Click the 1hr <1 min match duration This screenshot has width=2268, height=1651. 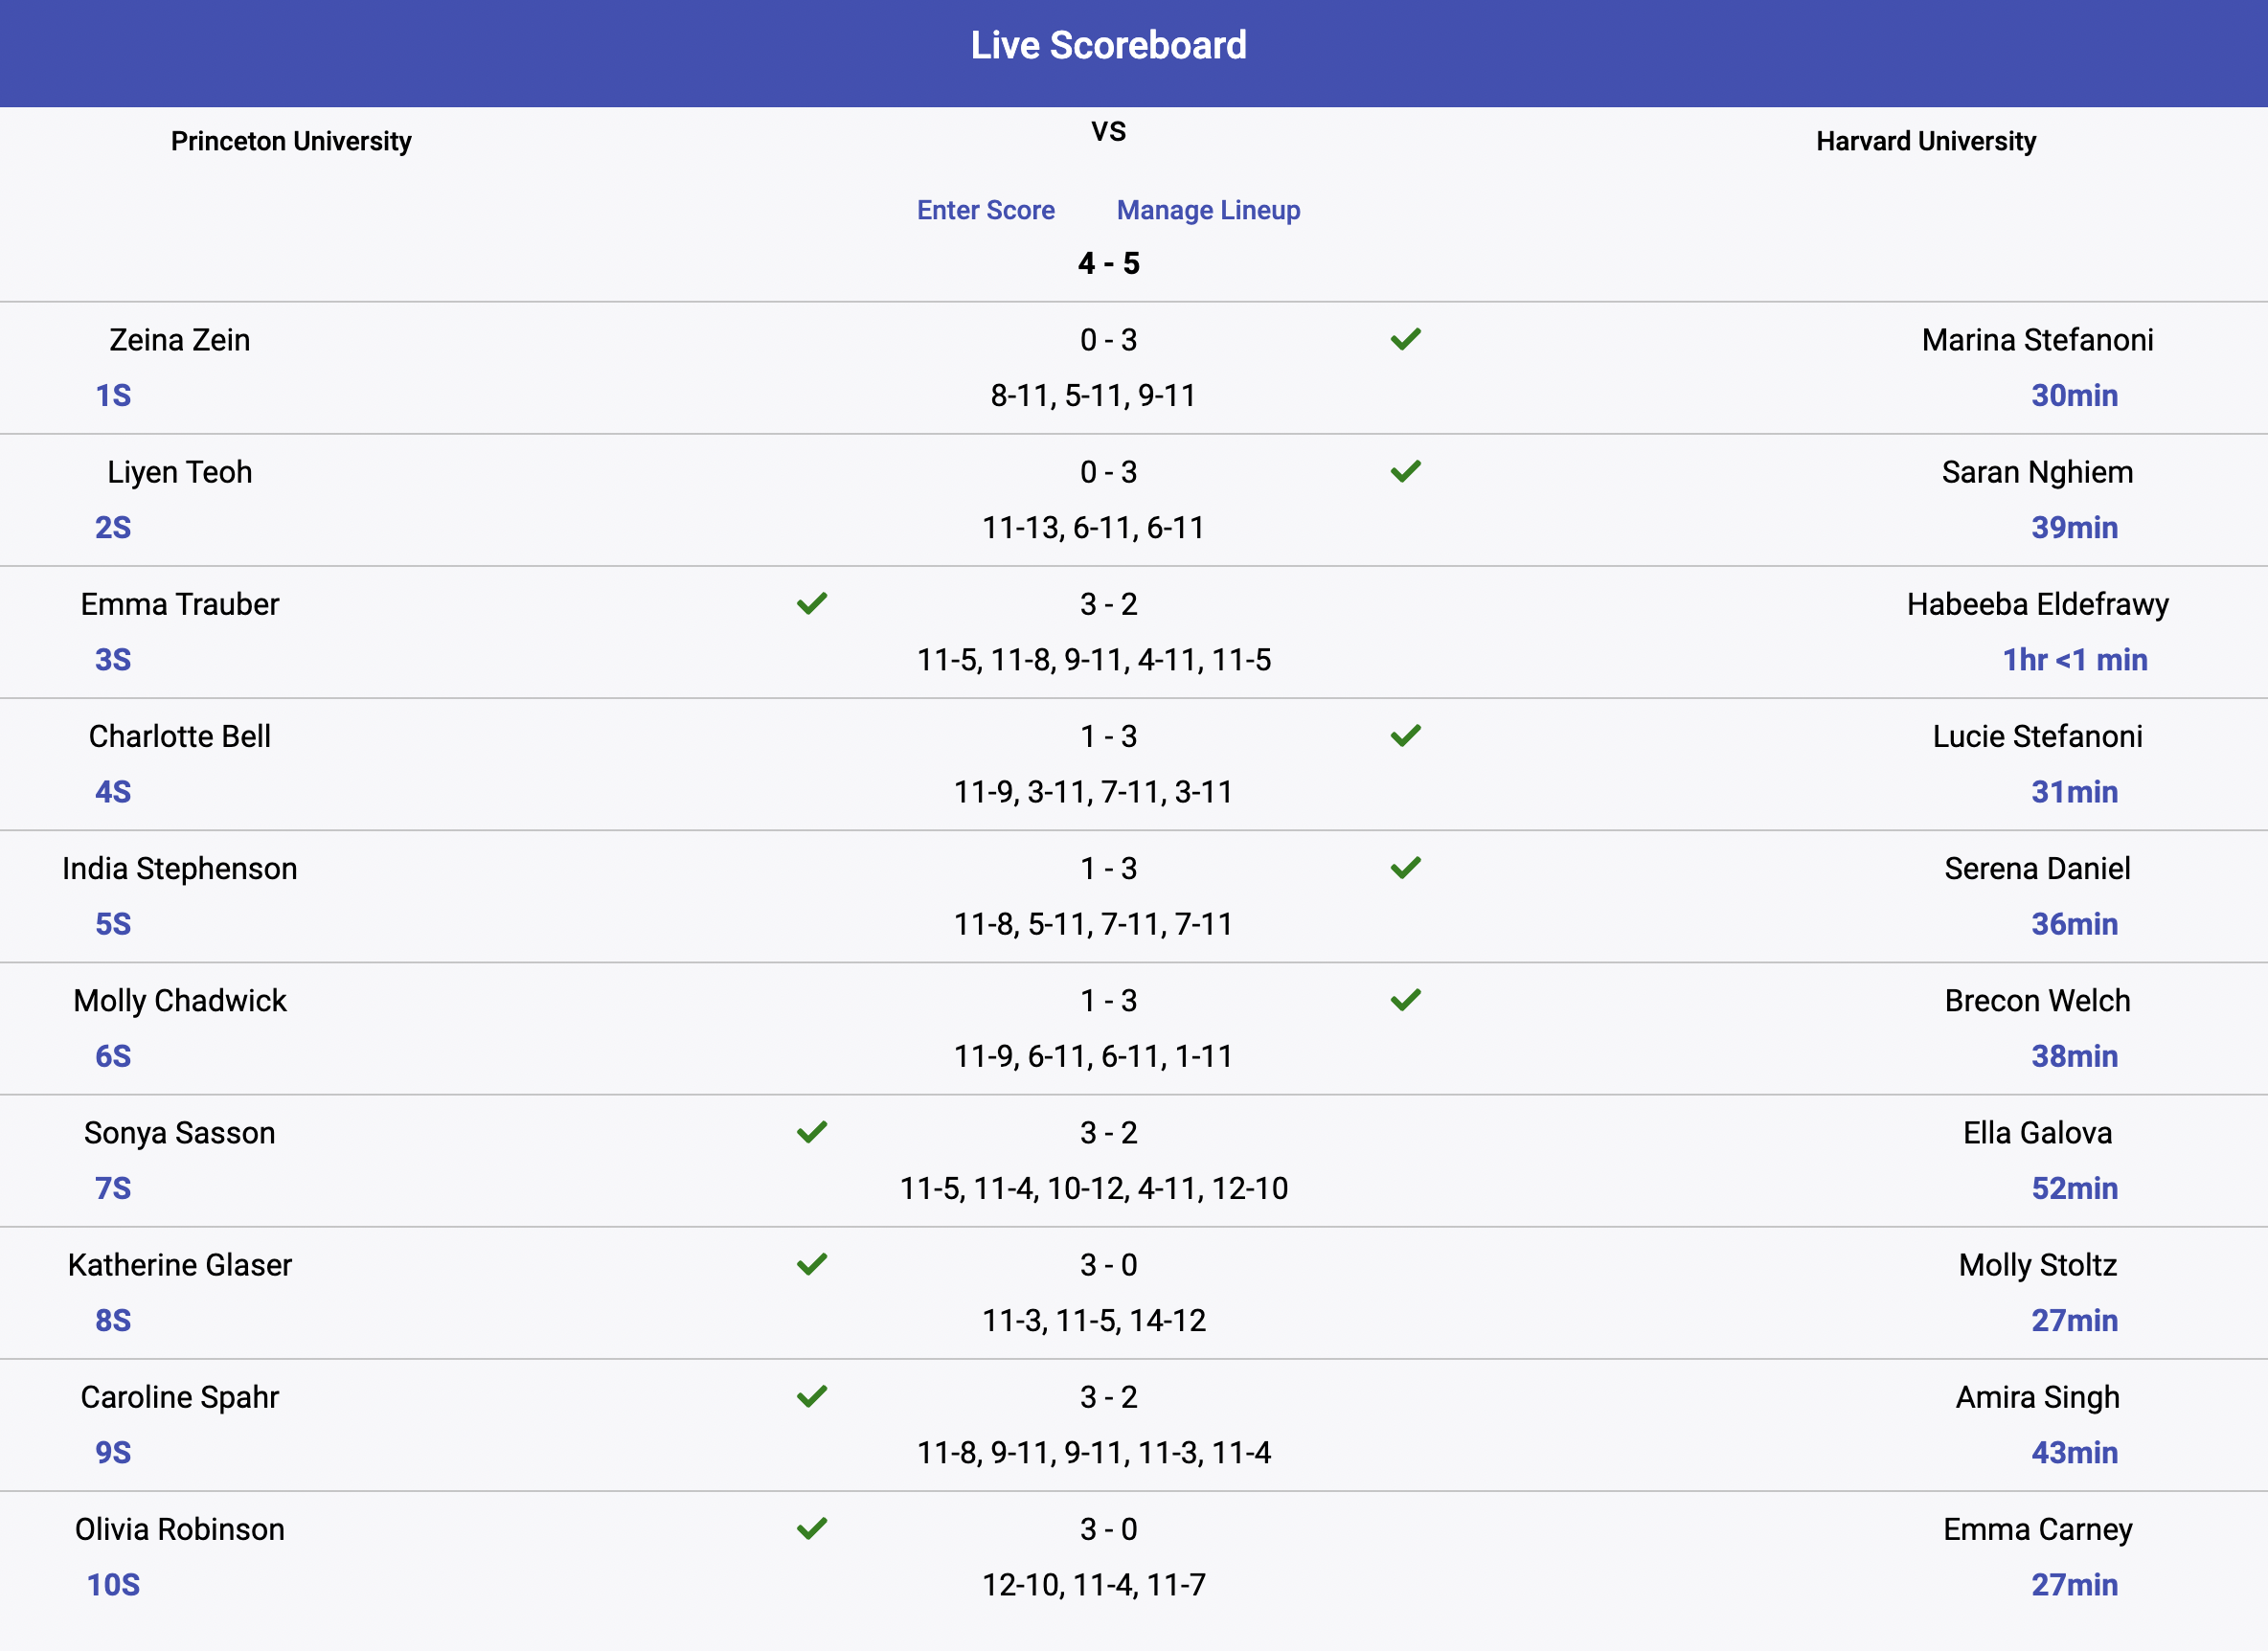pyautogui.click(x=2075, y=660)
